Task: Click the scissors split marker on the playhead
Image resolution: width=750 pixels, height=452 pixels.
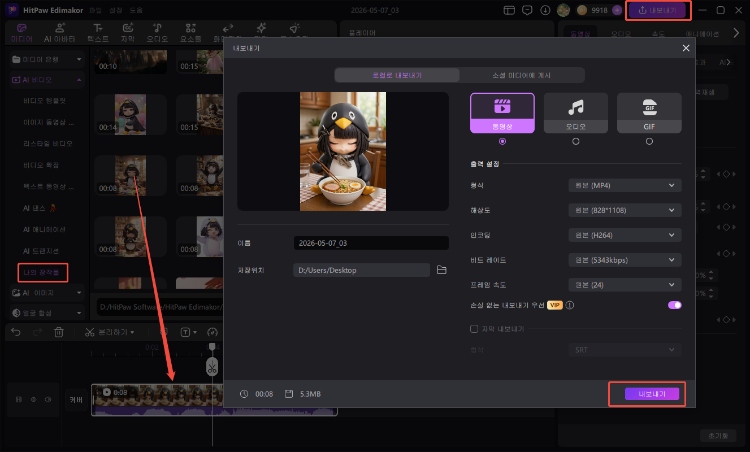Action: click(212, 367)
